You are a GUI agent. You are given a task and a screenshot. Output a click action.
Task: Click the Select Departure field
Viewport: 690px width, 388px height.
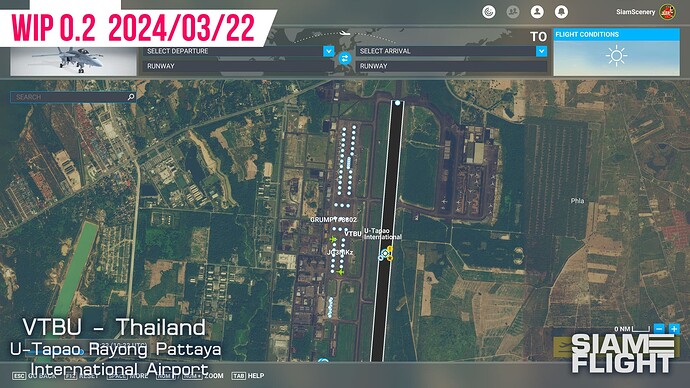pyautogui.click(x=238, y=51)
